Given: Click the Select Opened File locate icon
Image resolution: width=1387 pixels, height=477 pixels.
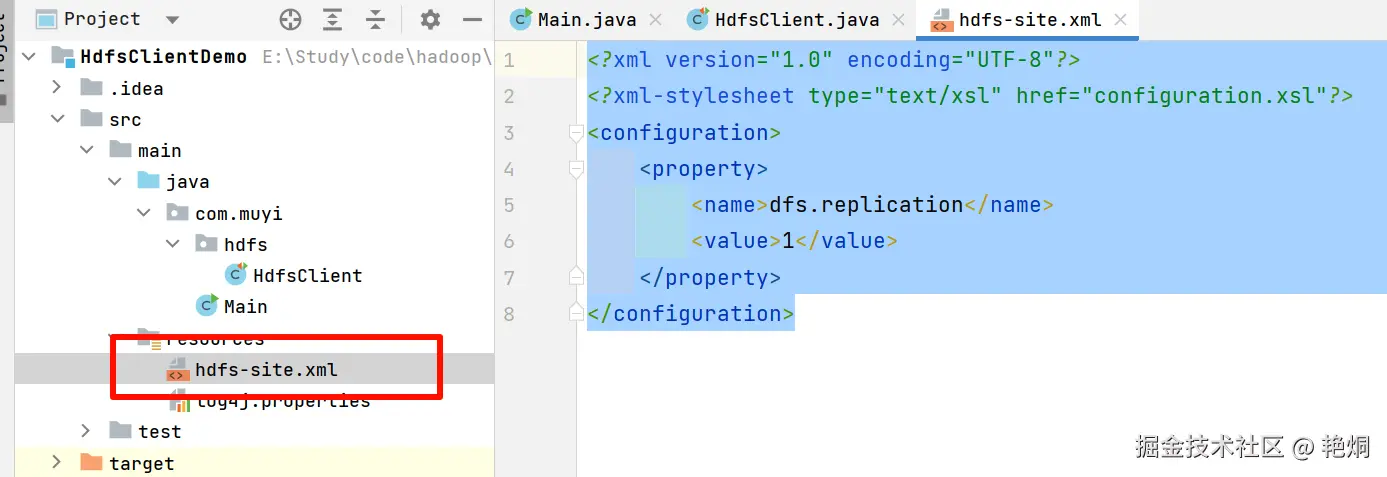Looking at the screenshot, I should 290,19.
